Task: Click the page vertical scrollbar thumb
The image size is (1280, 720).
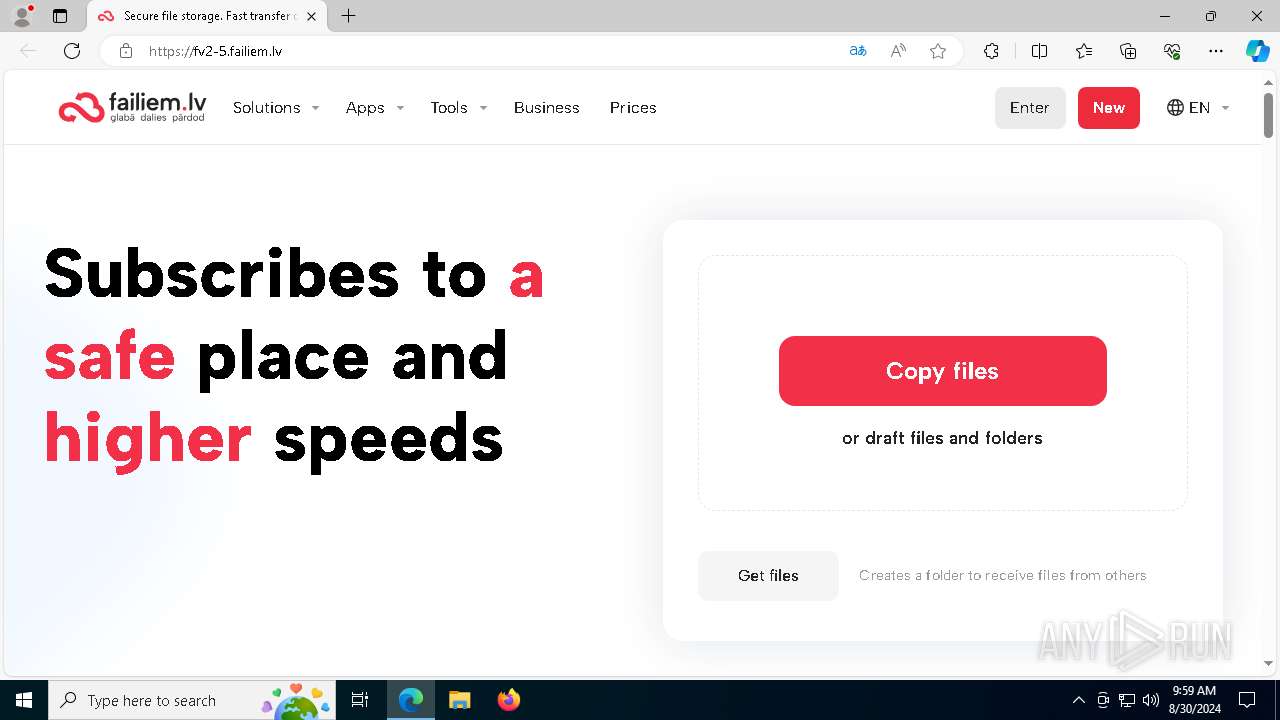Action: [x=1268, y=115]
